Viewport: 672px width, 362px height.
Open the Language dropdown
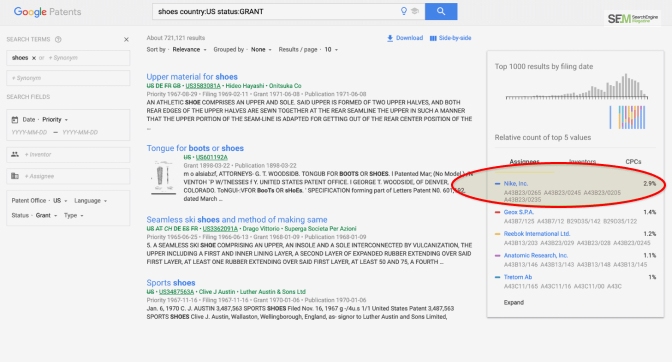tap(90, 200)
